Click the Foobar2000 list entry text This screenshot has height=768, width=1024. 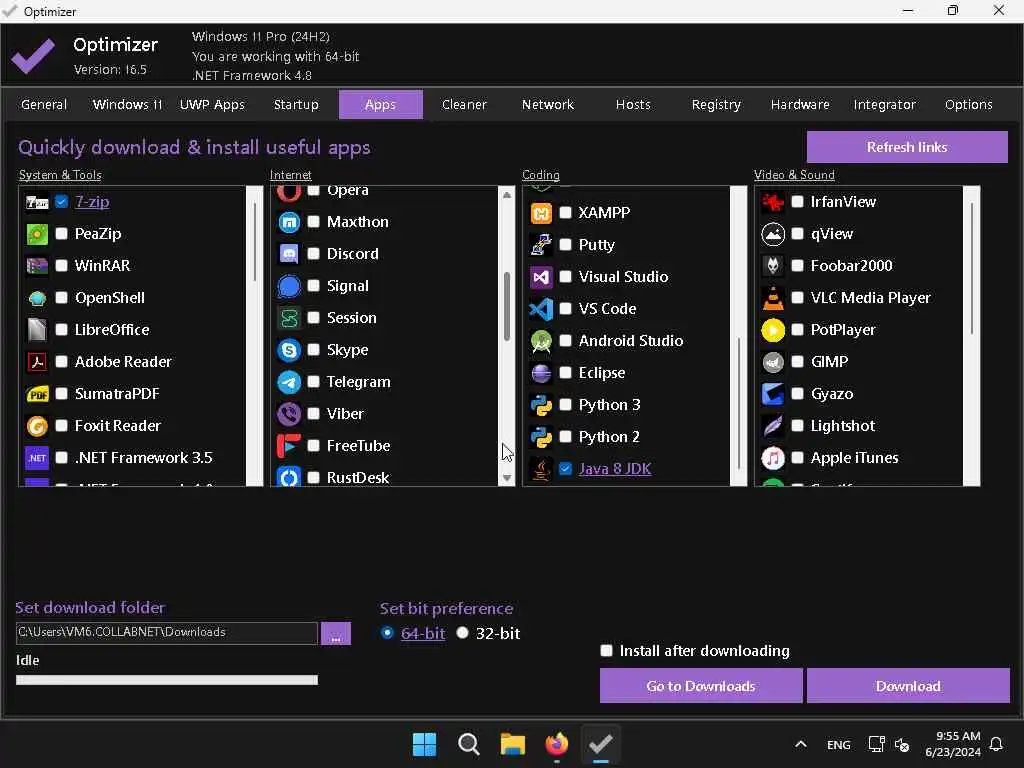pos(851,266)
